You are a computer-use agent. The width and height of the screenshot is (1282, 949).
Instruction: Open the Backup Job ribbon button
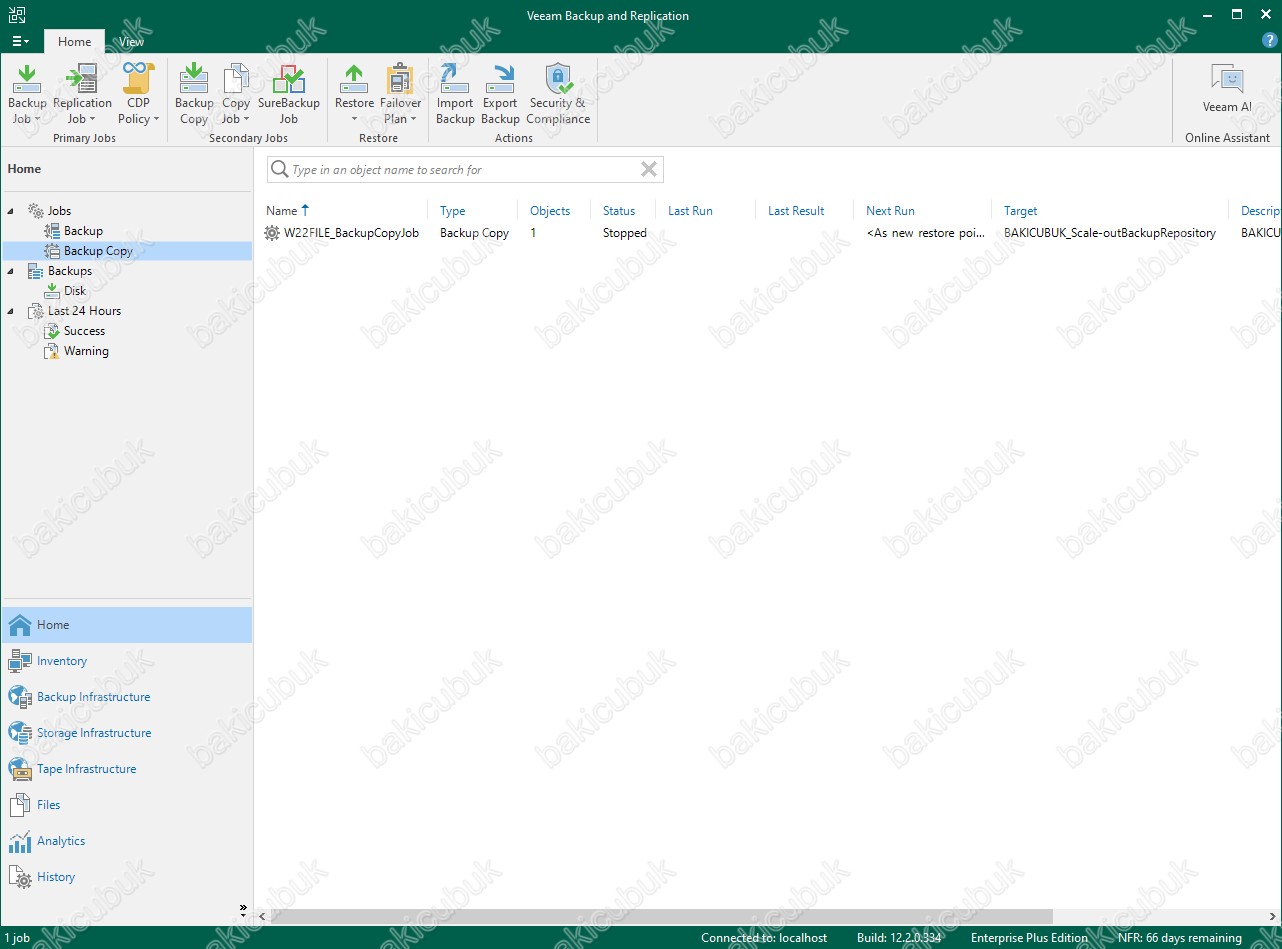point(27,94)
